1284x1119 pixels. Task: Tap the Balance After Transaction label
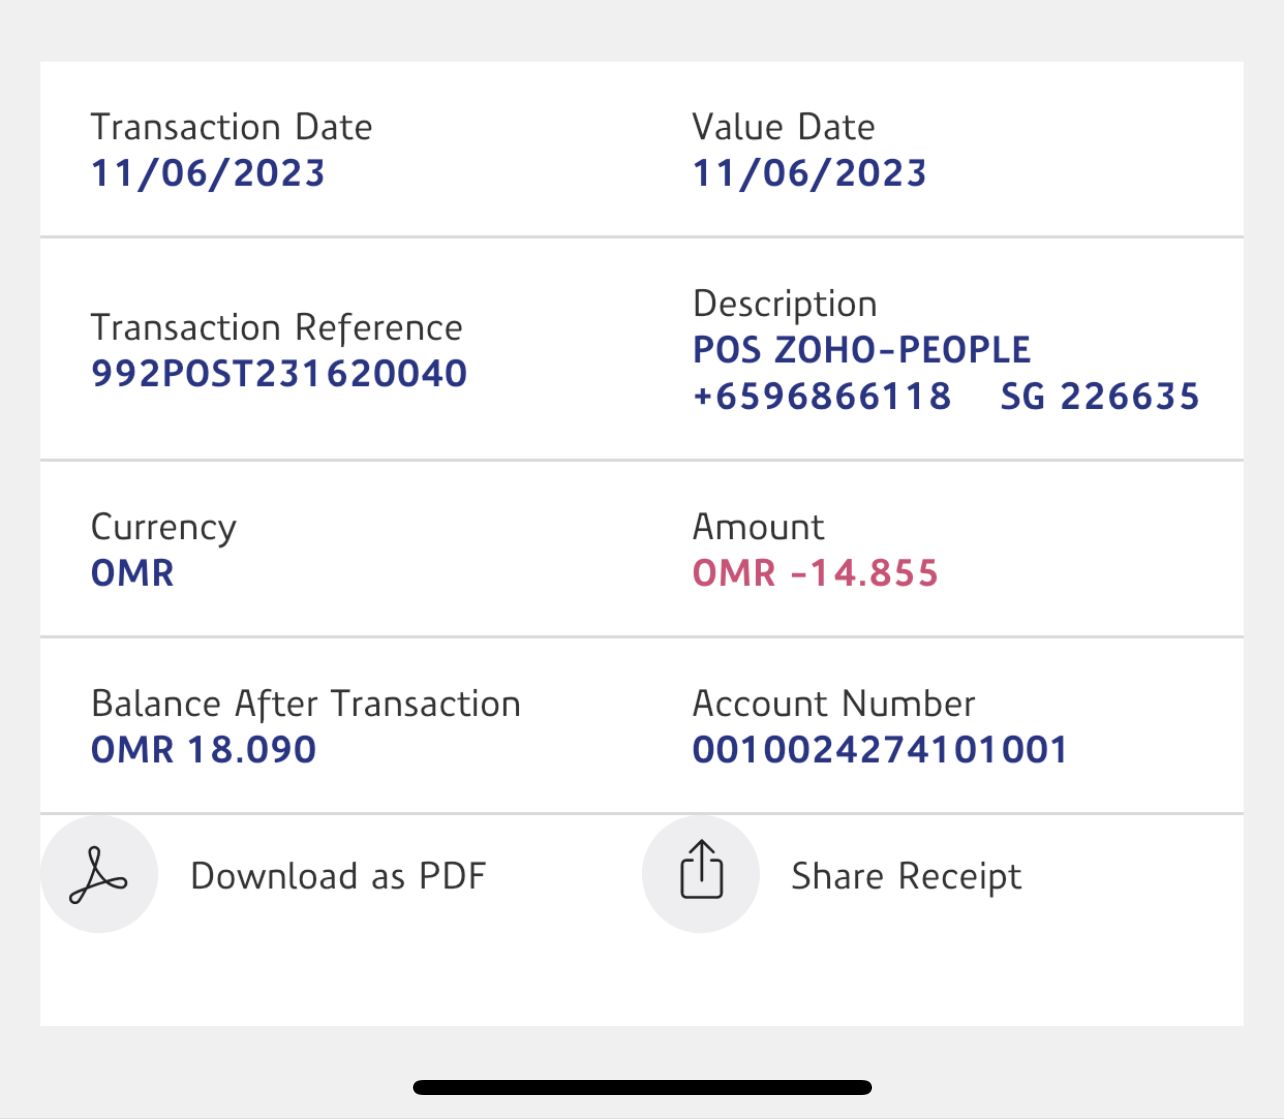tap(306, 704)
